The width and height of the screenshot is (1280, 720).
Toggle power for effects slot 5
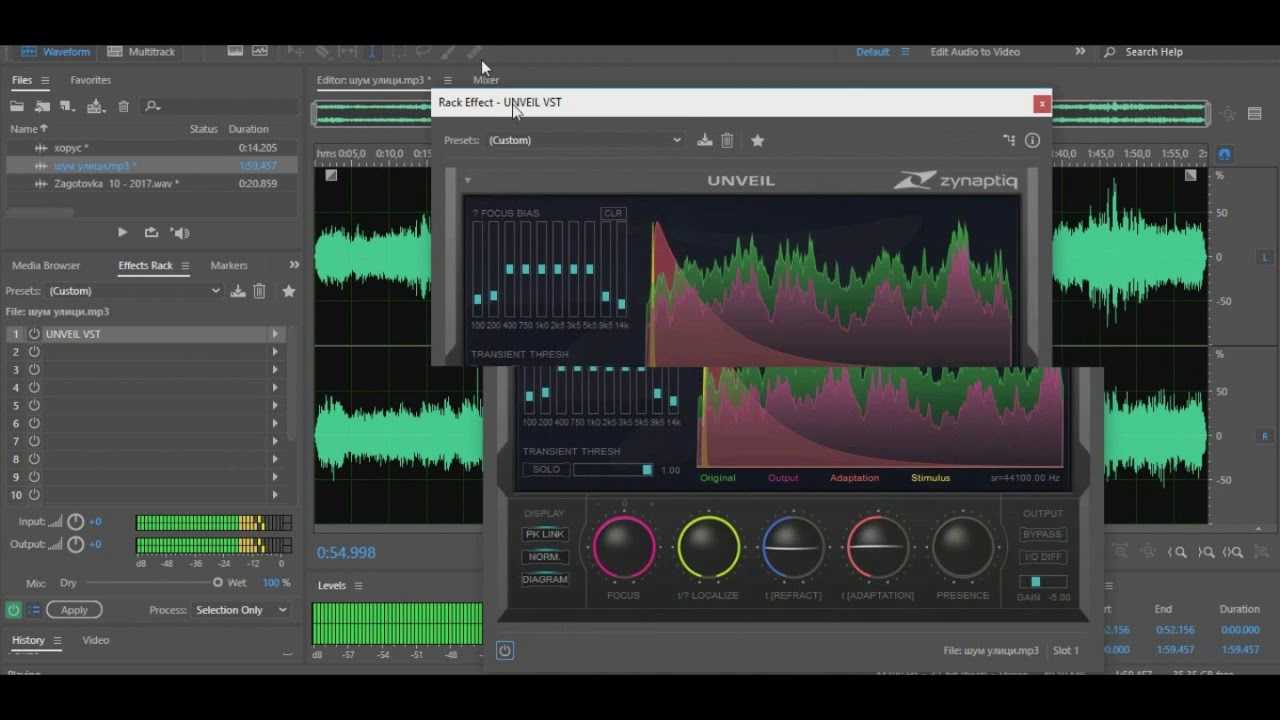[34, 405]
